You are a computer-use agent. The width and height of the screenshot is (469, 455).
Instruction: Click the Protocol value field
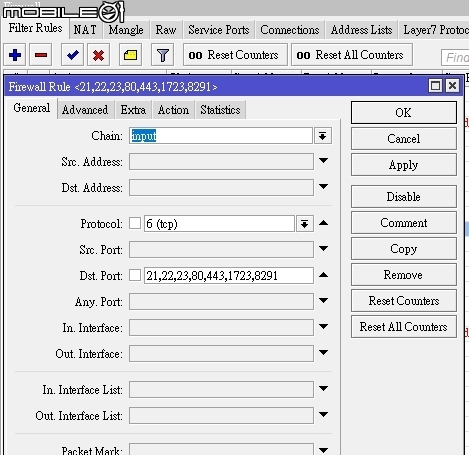pos(219,223)
